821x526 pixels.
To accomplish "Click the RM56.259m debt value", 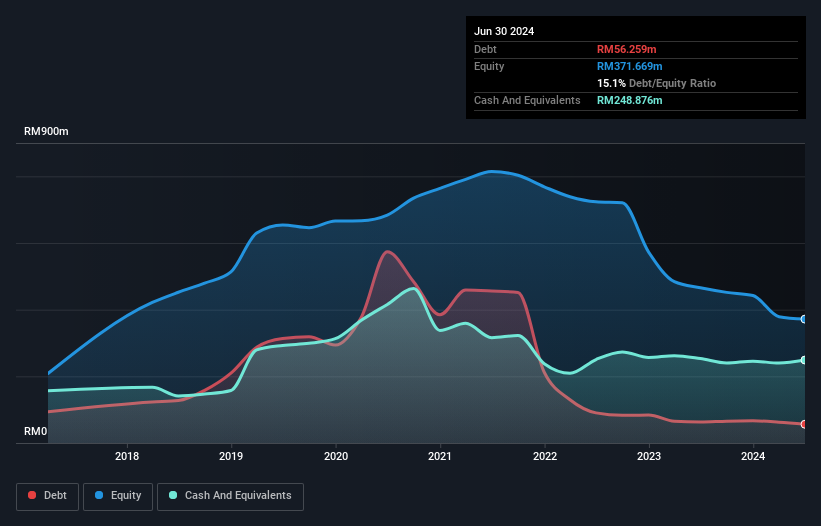I will point(626,49).
